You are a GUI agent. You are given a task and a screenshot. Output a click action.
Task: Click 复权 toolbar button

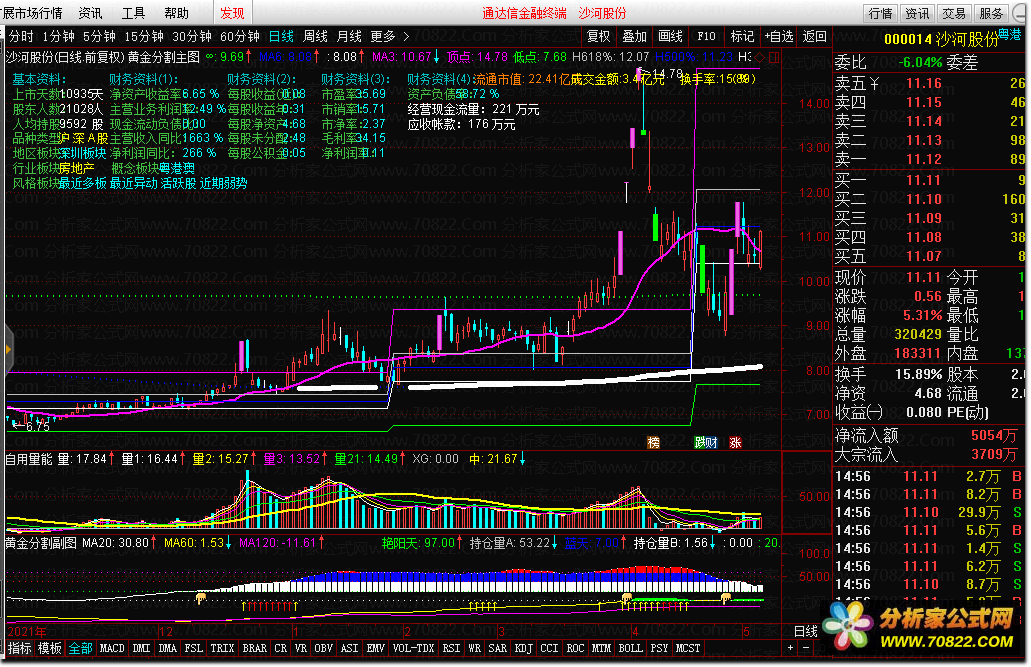click(x=598, y=36)
